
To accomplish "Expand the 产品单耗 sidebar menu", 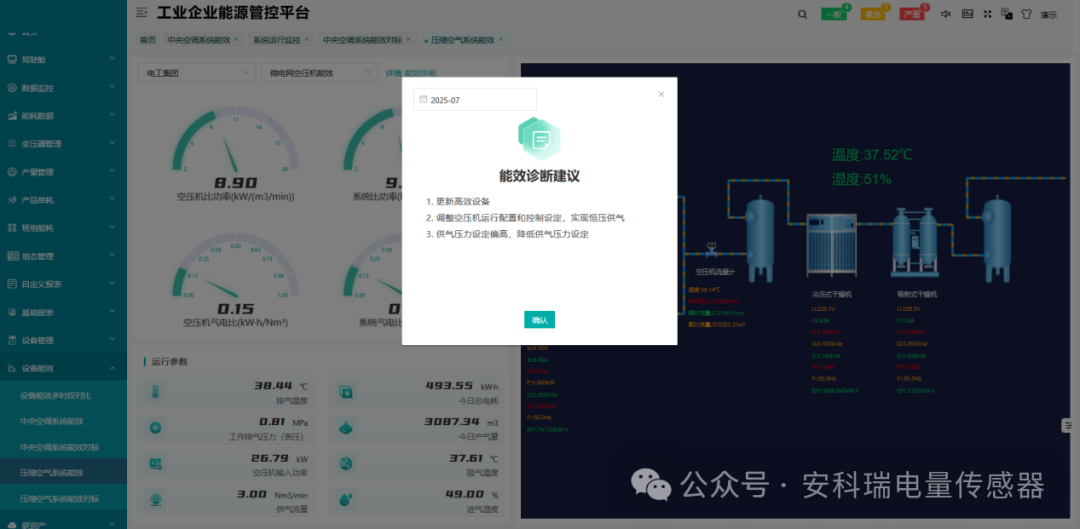I will [x=63, y=200].
